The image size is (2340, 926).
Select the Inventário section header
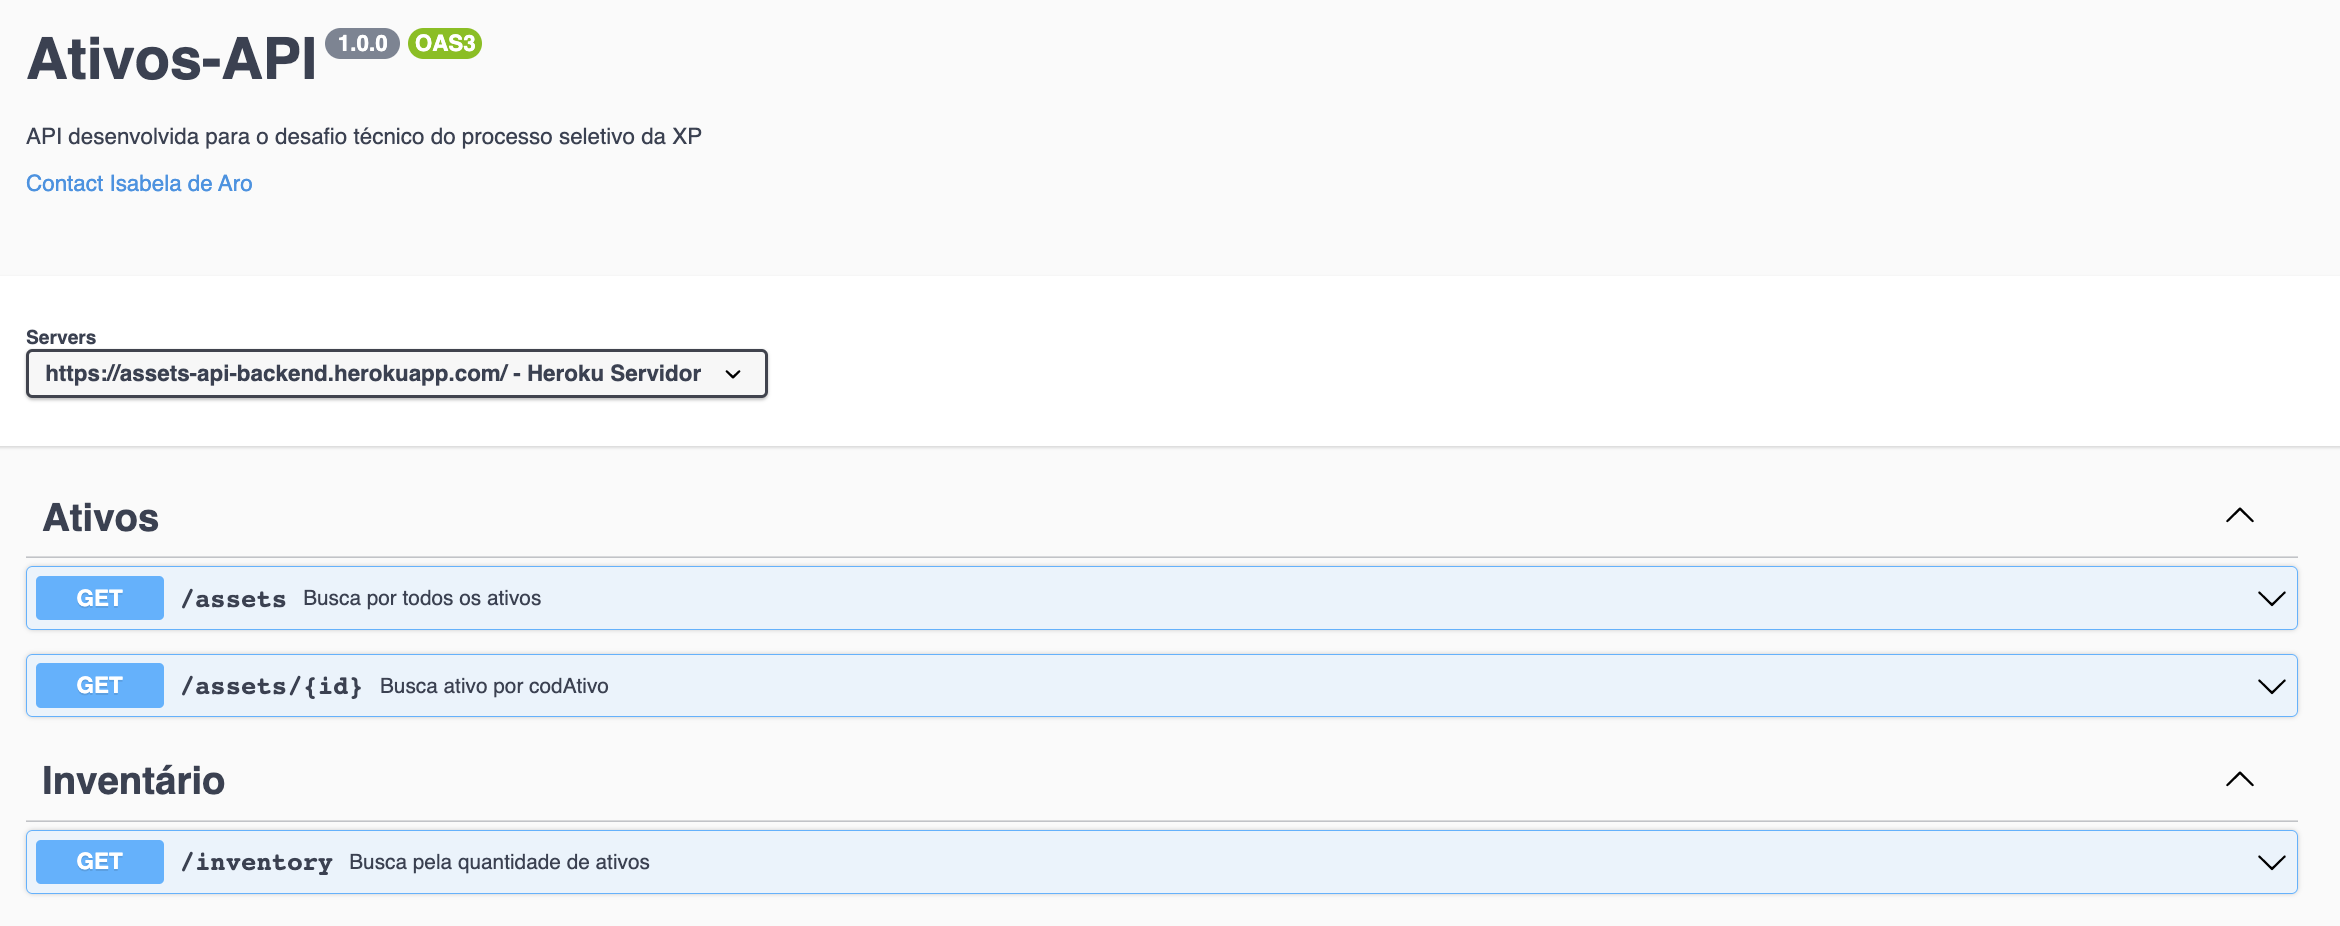tap(133, 780)
